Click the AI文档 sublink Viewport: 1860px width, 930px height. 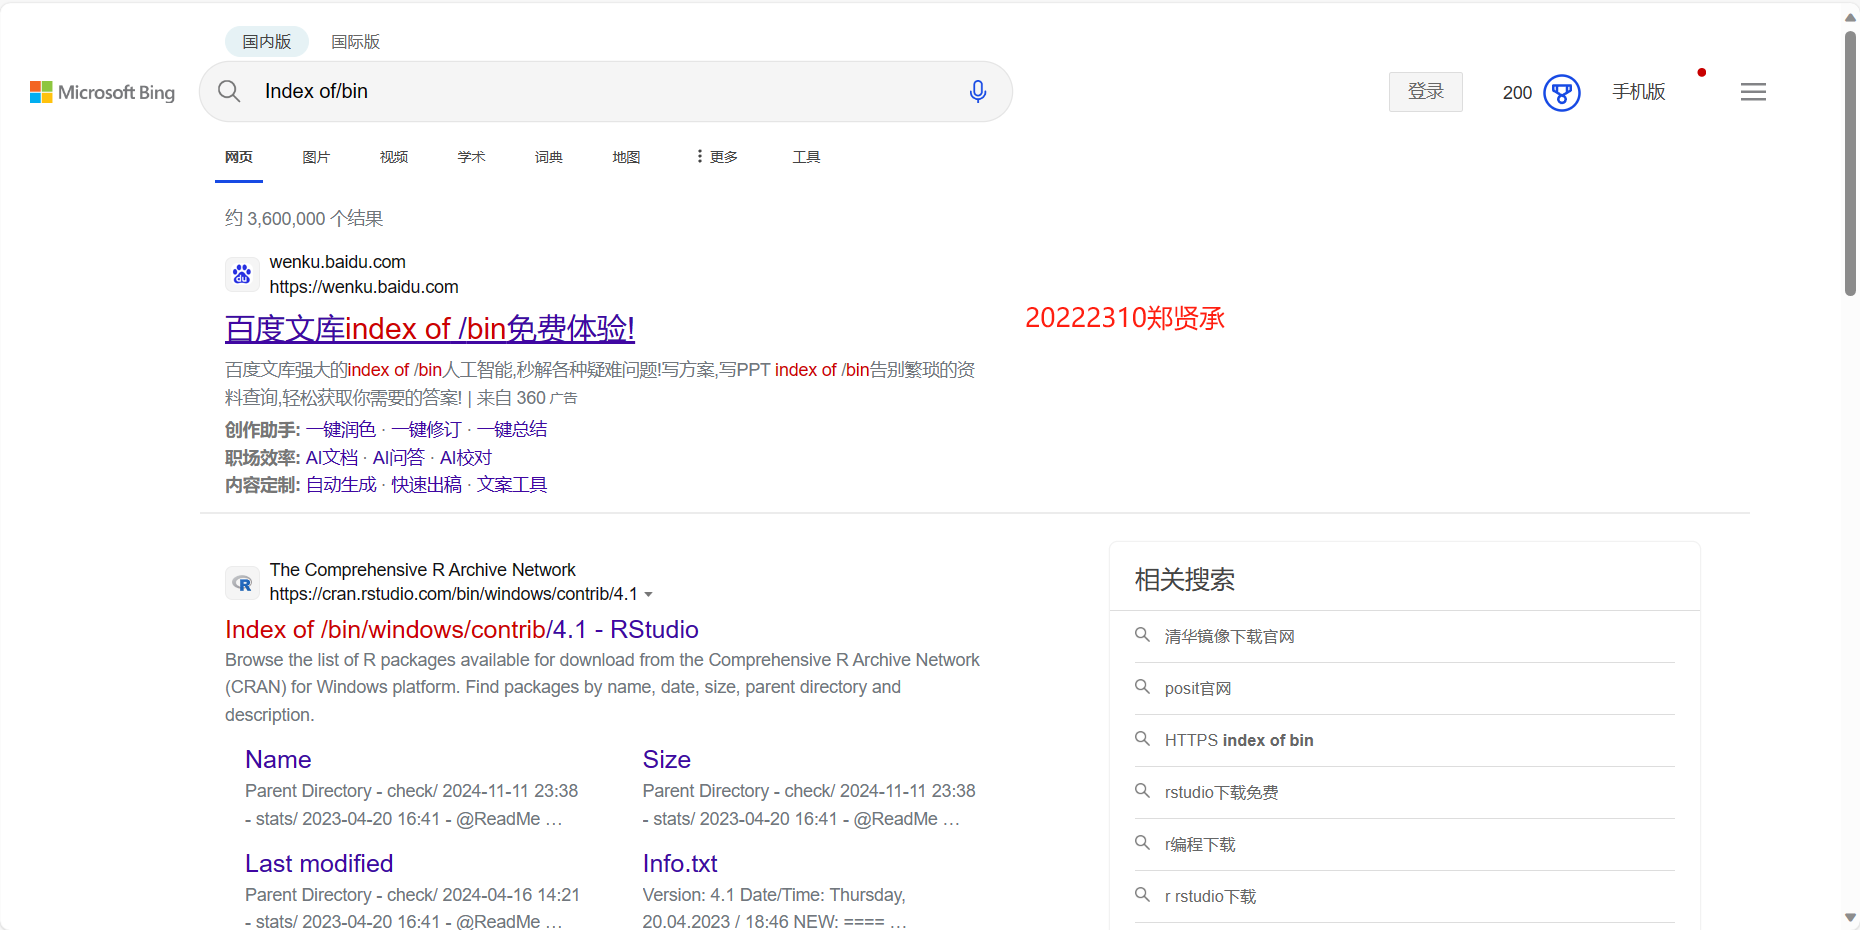[332, 457]
